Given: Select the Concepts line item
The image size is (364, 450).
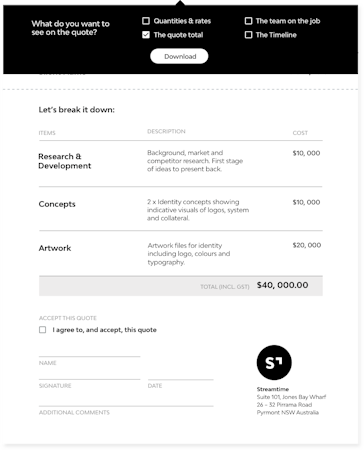Looking at the screenshot, I should coord(57,204).
